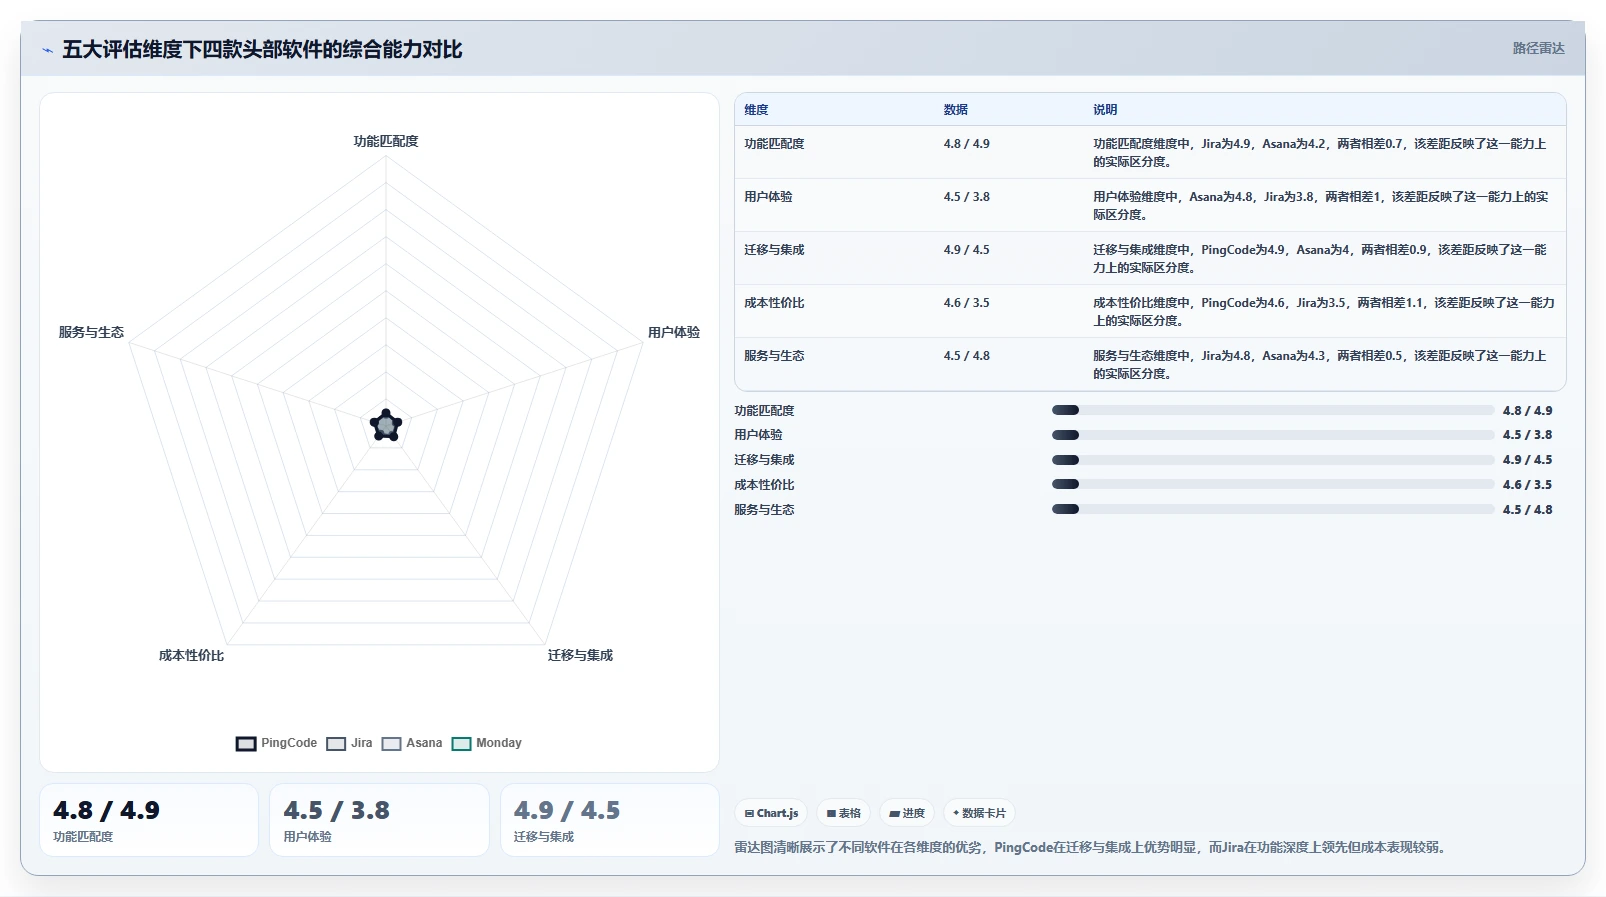Click the 数据 column header in the table
Screen dimensions: 1606x897
pyautogui.click(x=956, y=110)
